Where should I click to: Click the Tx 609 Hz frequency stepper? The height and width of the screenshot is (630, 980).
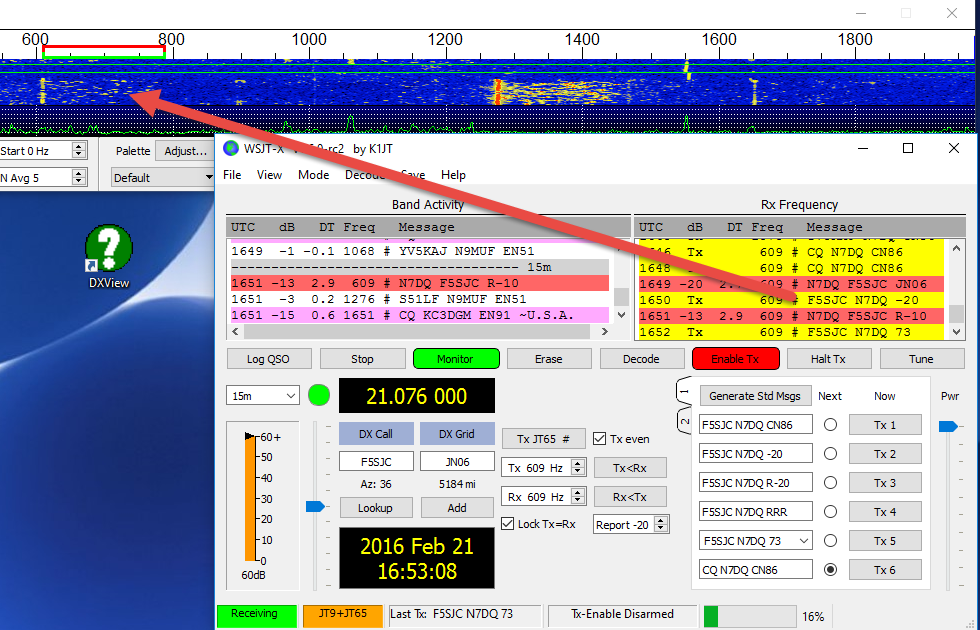[x=578, y=468]
